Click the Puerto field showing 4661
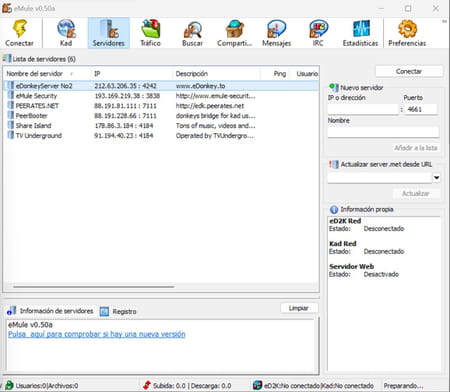 pyautogui.click(x=421, y=109)
